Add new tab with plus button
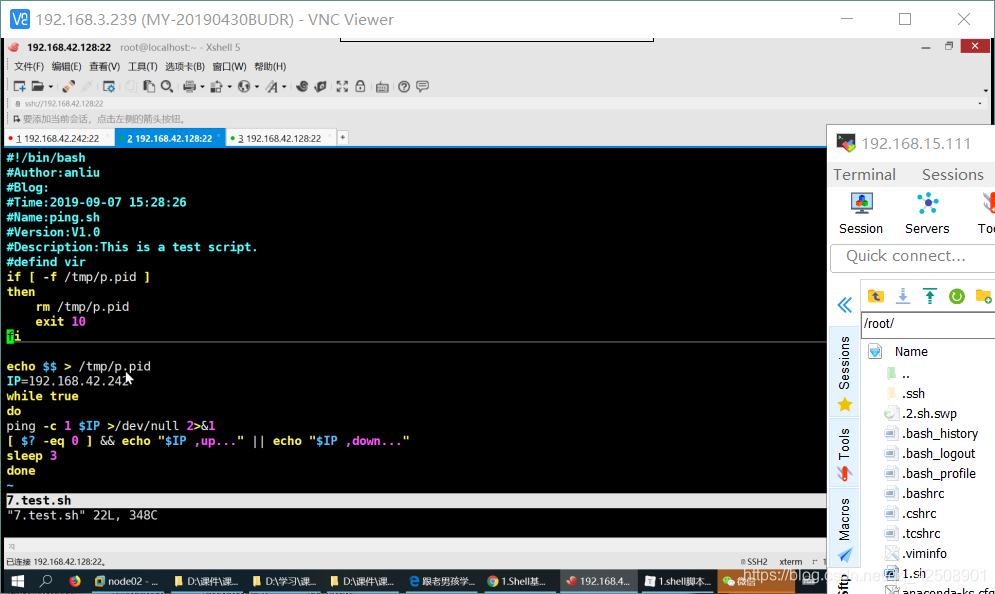 pyautogui.click(x=342, y=137)
